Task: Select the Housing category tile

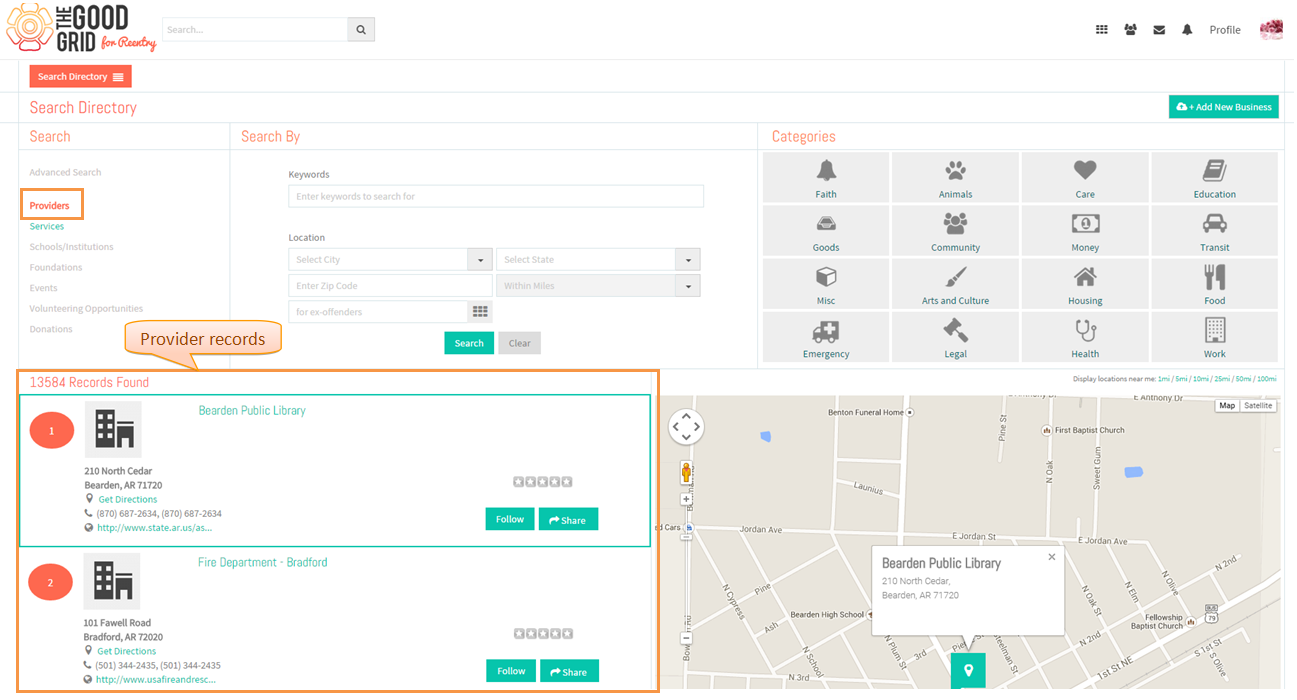Action: coord(1085,283)
